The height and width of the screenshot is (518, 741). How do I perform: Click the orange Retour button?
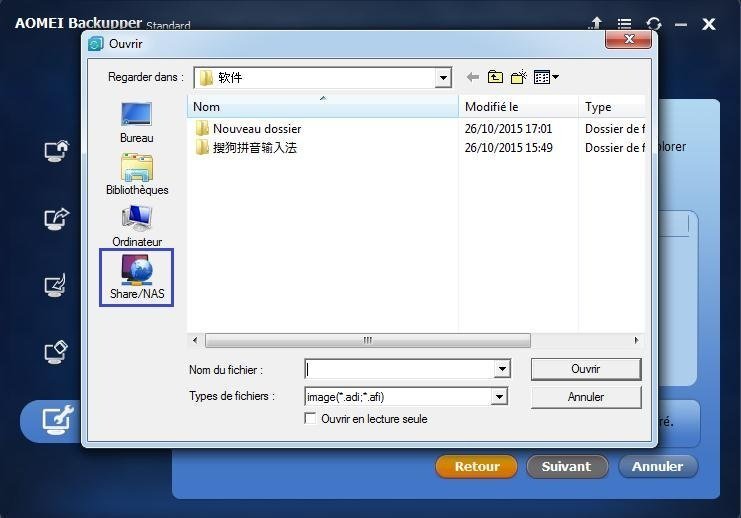coord(476,466)
